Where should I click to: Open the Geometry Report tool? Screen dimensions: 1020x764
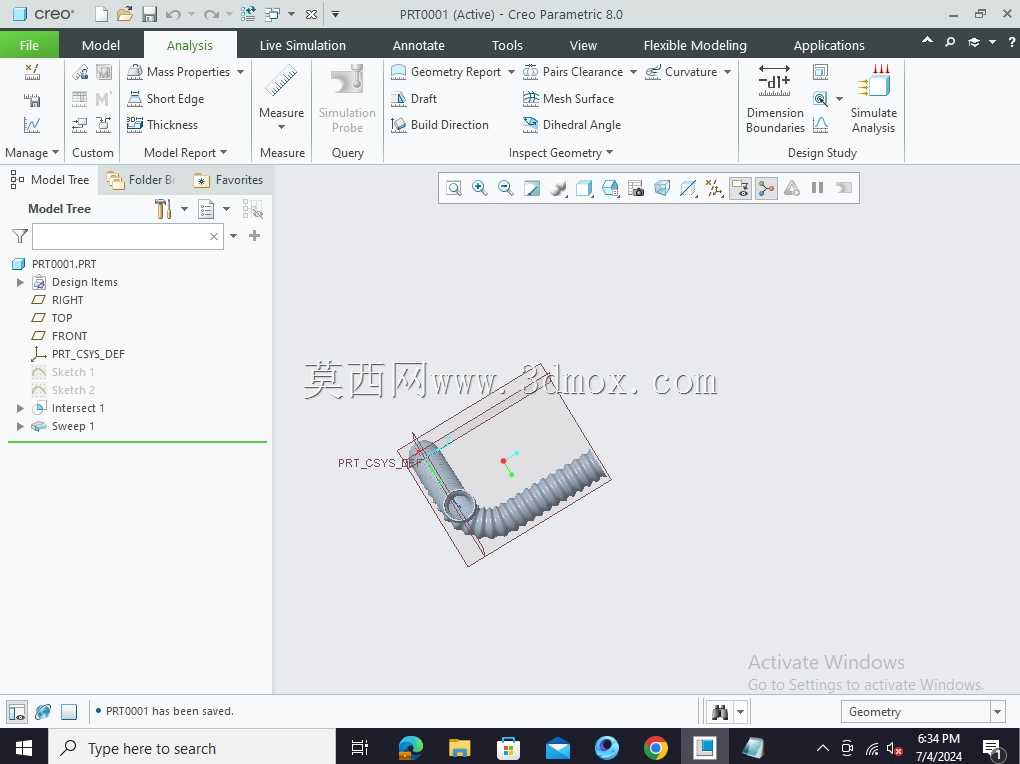(446, 72)
